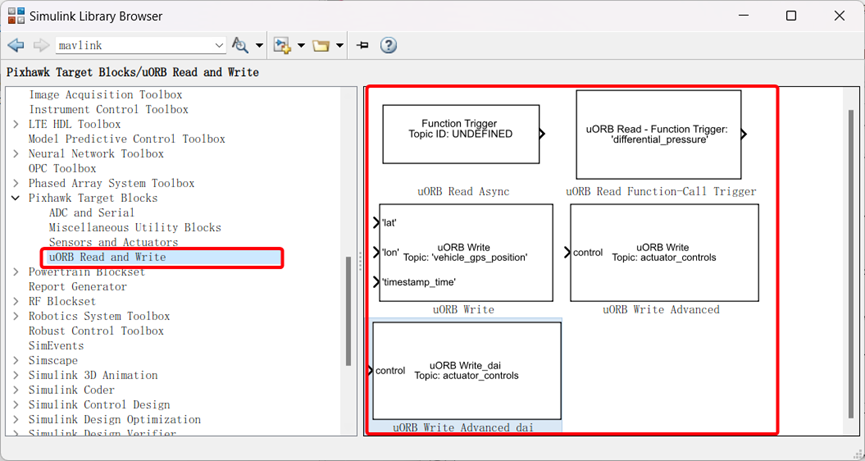The image size is (865, 461).
Task: Open the new model dropdown arrow
Action: click(301, 46)
